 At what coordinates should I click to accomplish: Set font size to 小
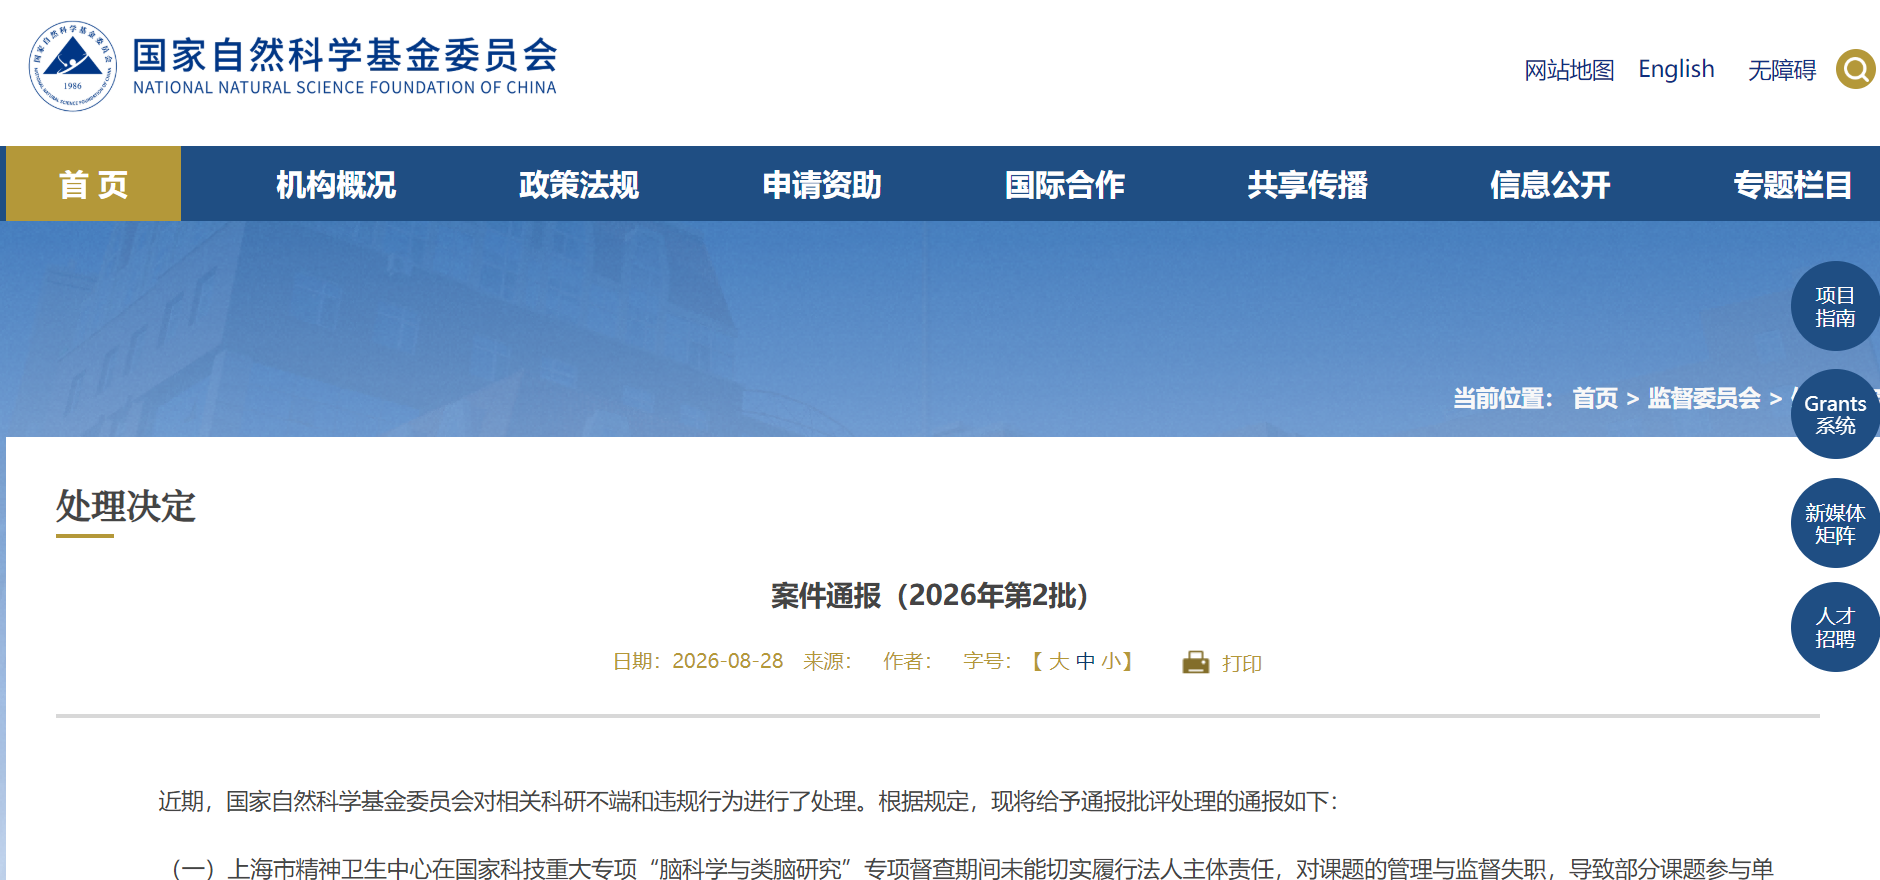point(1111,661)
